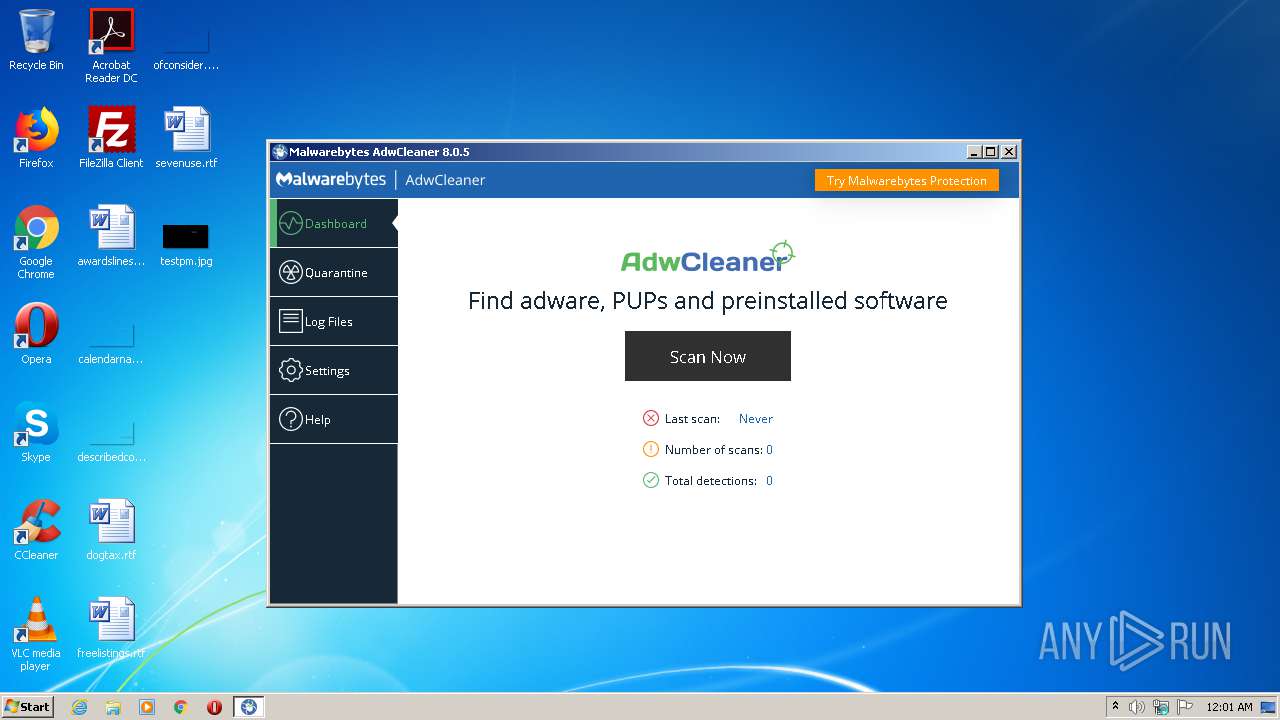Select the awardslines document on desktop
Image resolution: width=1280 pixels, height=720 pixels.
click(x=111, y=236)
